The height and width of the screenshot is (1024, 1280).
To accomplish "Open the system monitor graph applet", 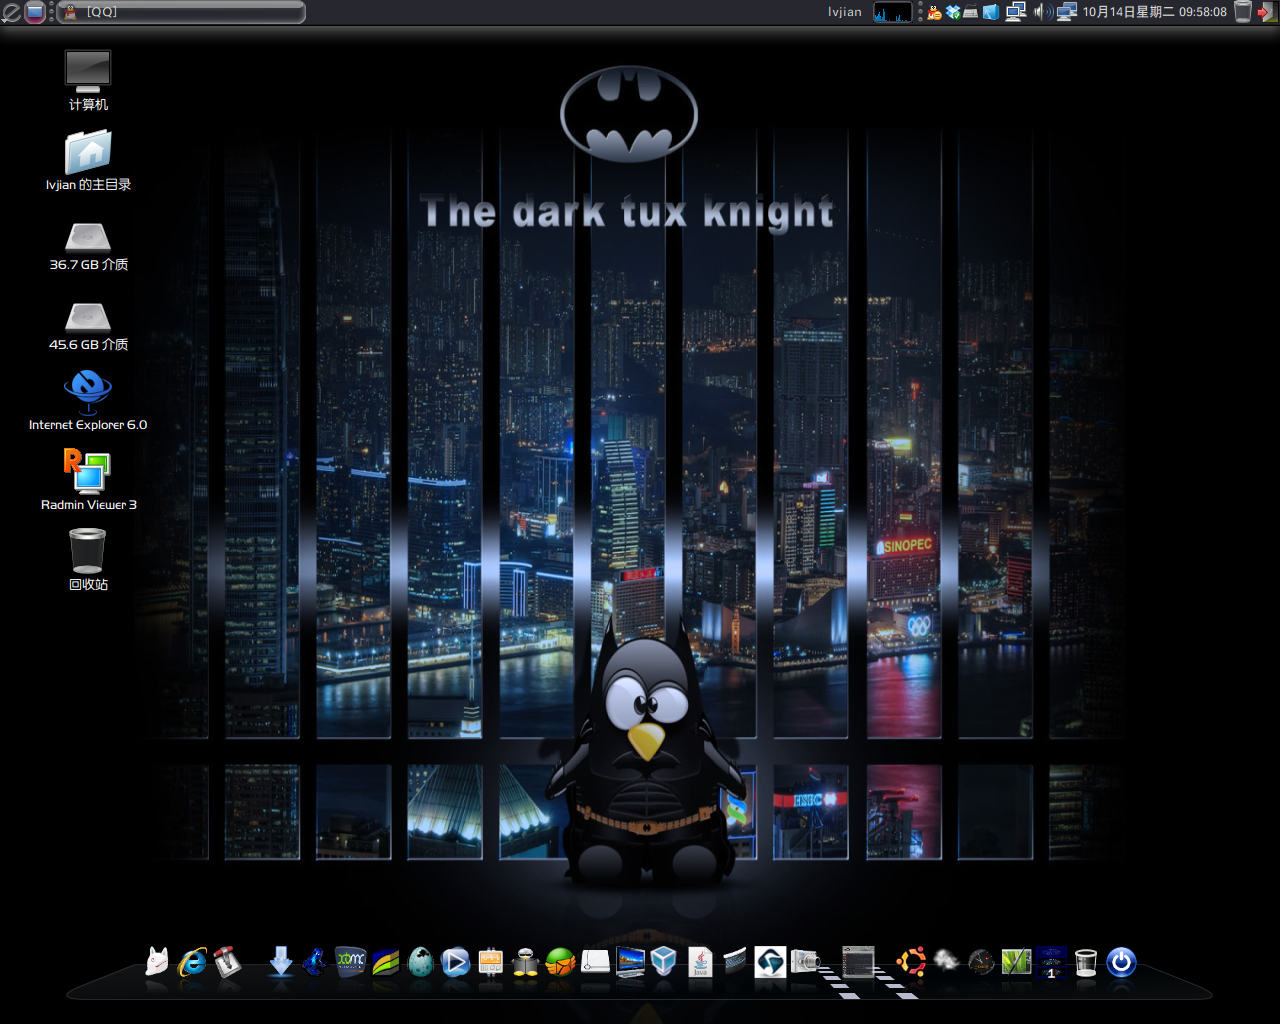I will [892, 12].
